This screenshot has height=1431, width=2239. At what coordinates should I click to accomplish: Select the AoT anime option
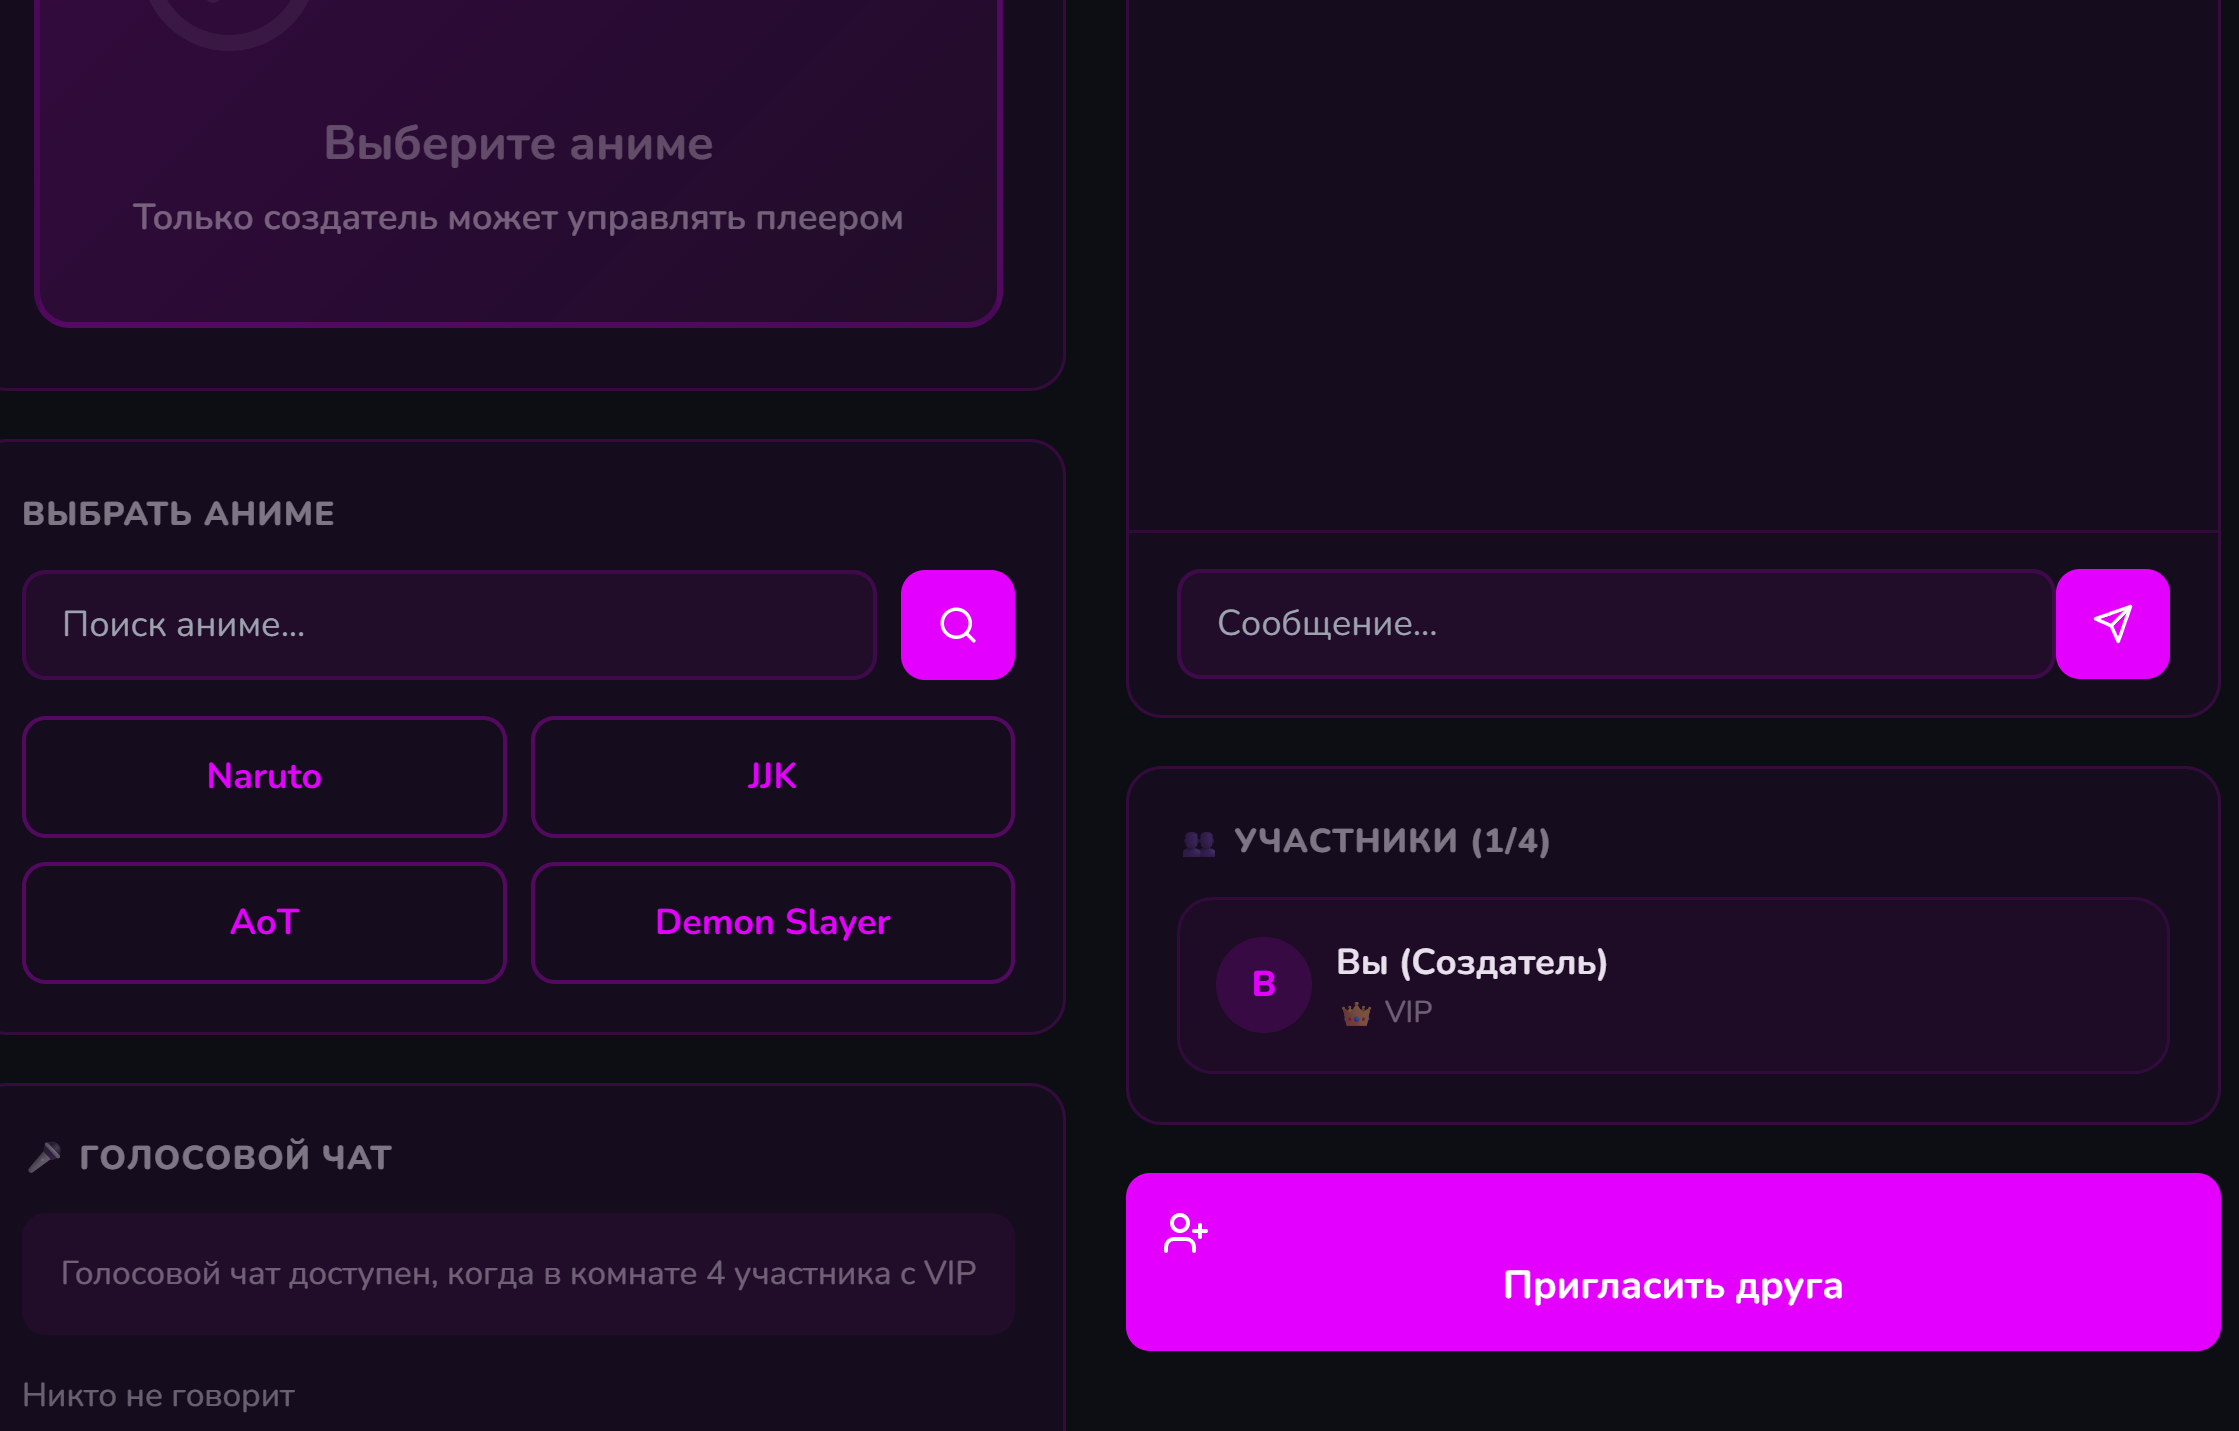coord(263,923)
